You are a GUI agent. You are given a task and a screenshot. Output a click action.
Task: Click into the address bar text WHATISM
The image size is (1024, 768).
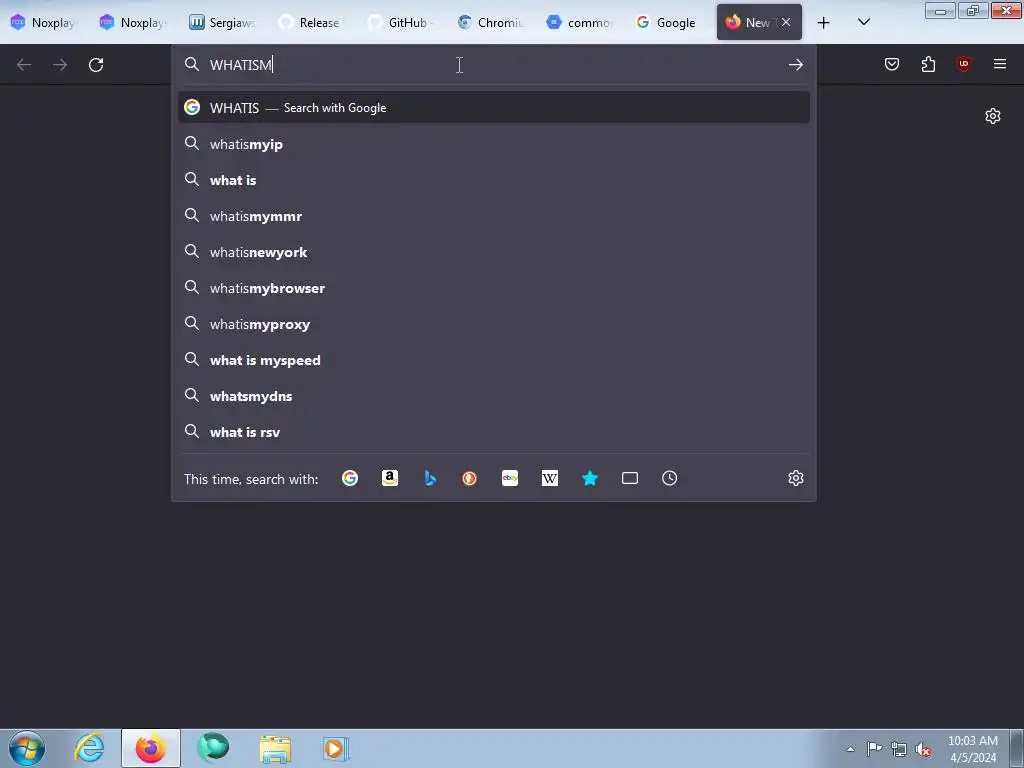240,65
